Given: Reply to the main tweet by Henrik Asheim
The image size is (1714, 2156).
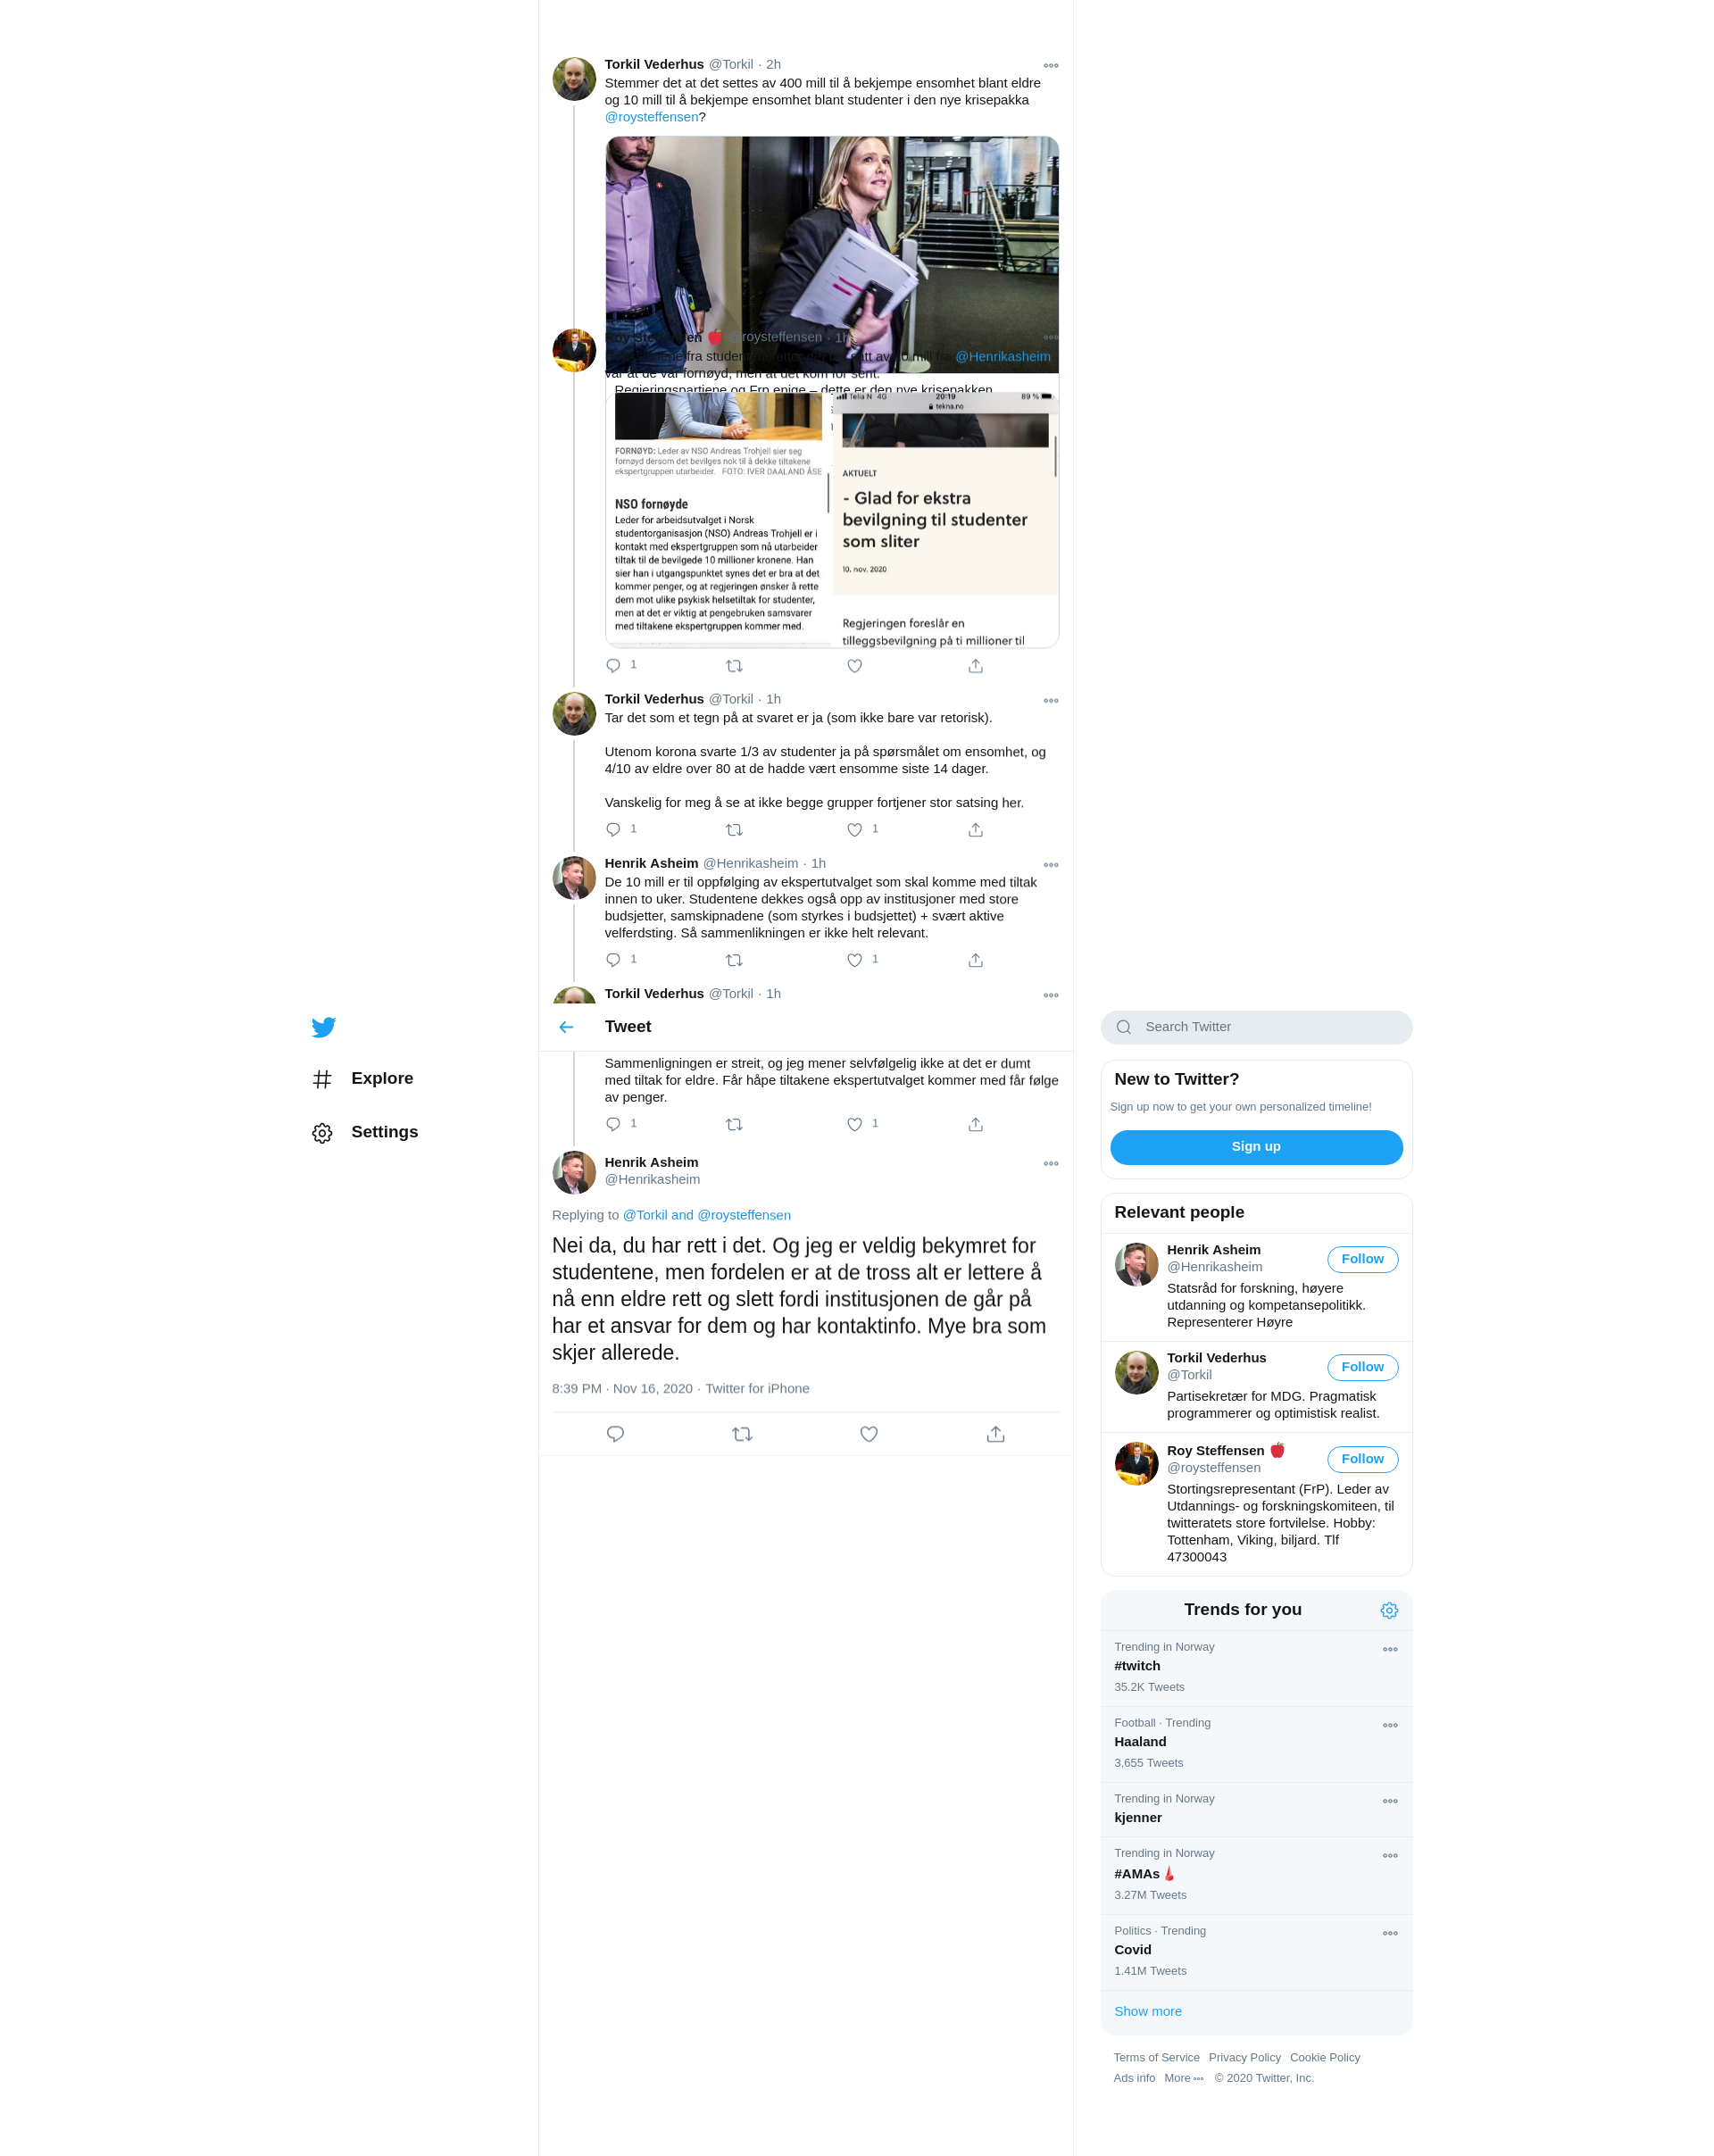Looking at the screenshot, I should 615,1434.
